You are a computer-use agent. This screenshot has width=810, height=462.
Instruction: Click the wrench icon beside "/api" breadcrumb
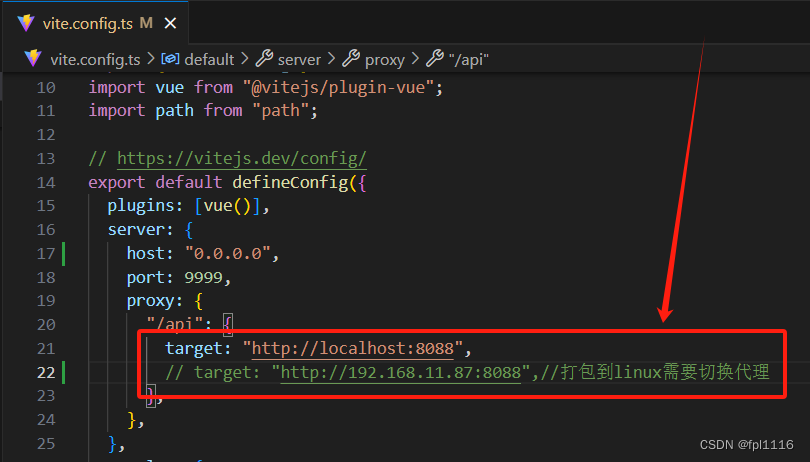[435, 58]
